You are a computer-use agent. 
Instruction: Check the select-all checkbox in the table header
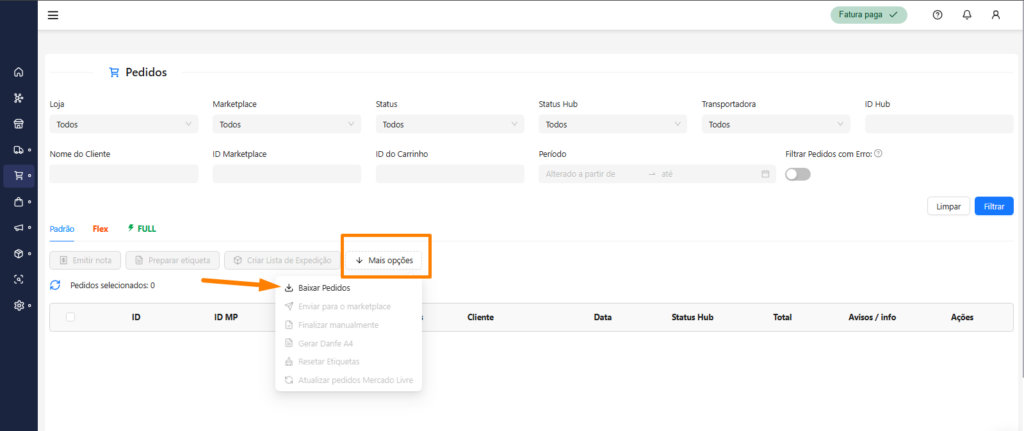pos(71,317)
